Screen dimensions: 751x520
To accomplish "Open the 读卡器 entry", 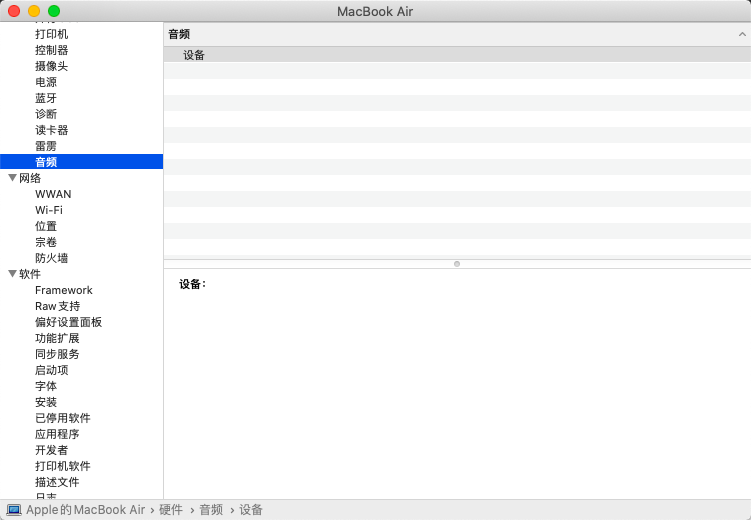I will click(51, 130).
